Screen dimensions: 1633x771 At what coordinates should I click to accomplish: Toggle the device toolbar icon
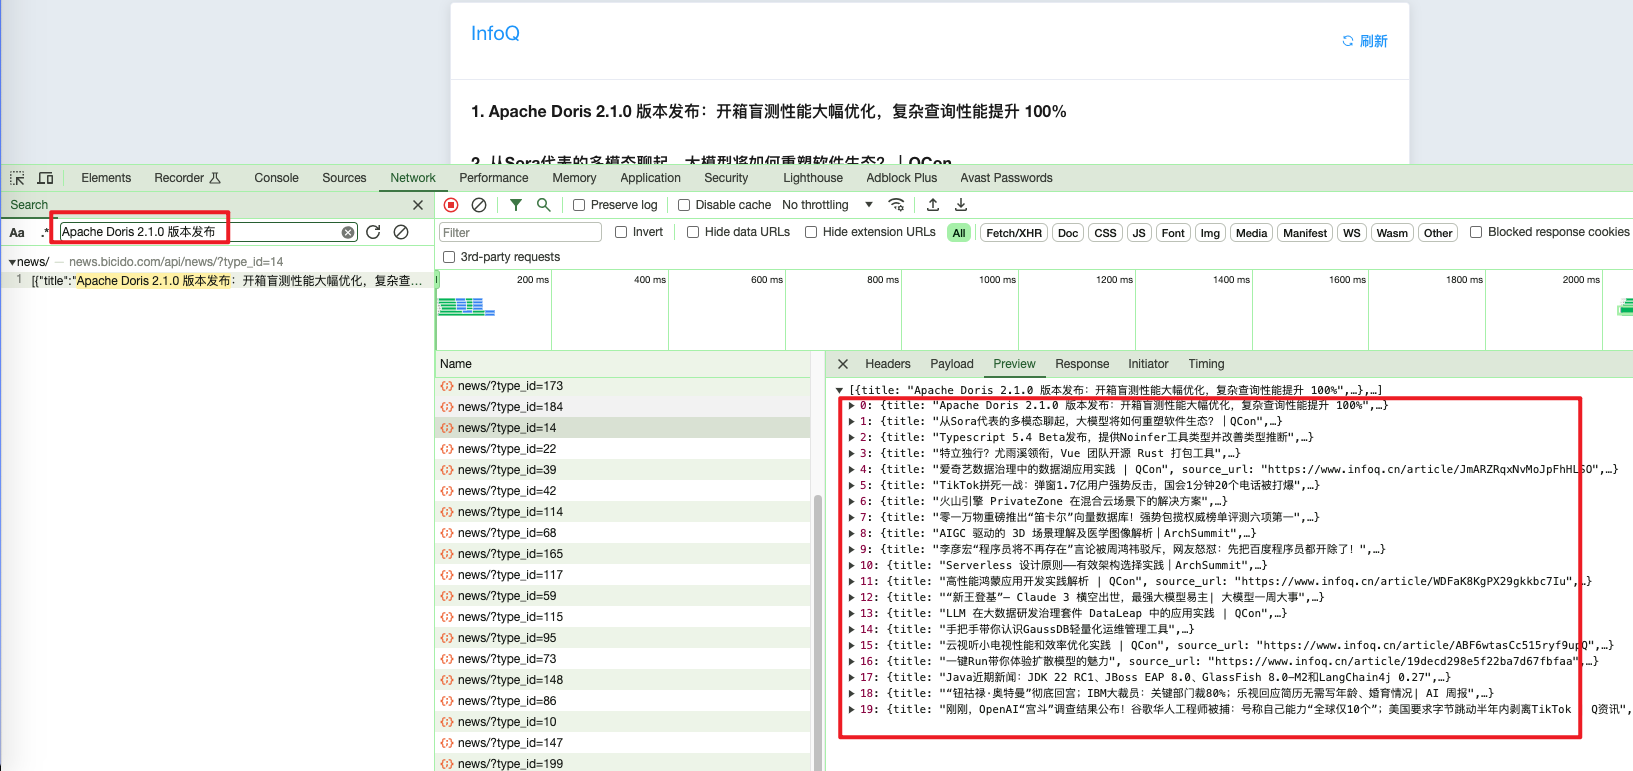[45, 178]
